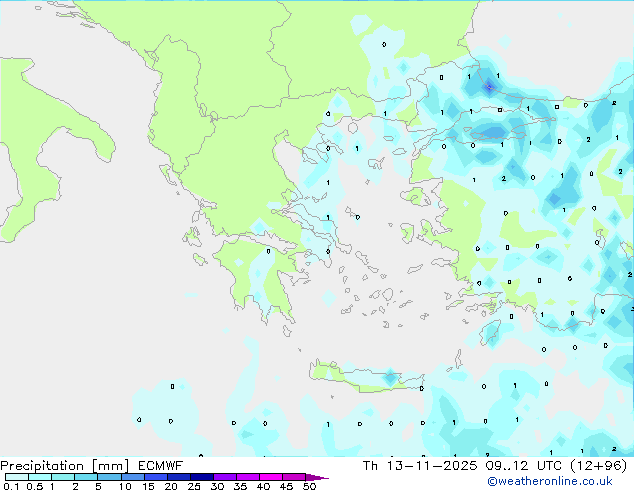Pick the legend swatch between 40 and 45
634x490 pixels.
(271, 477)
